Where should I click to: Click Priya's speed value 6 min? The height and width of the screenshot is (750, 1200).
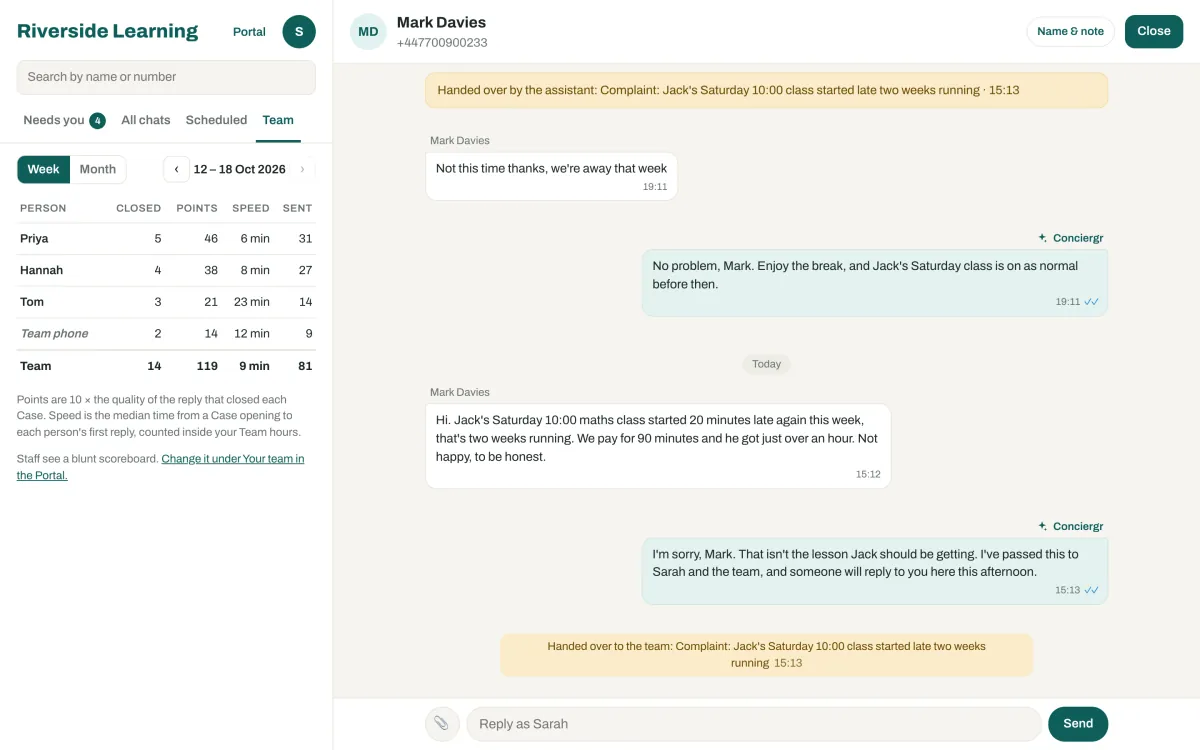(254, 239)
